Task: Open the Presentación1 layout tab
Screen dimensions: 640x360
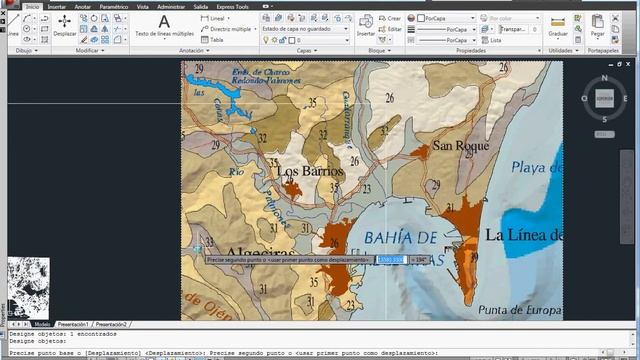Action: pos(73,324)
